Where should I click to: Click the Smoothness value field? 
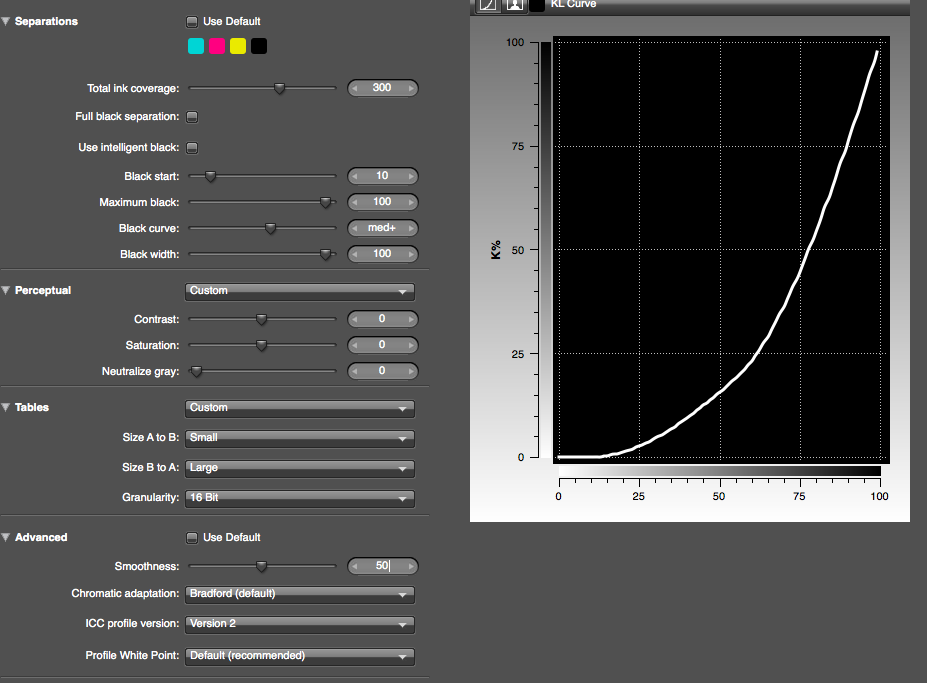[x=382, y=566]
